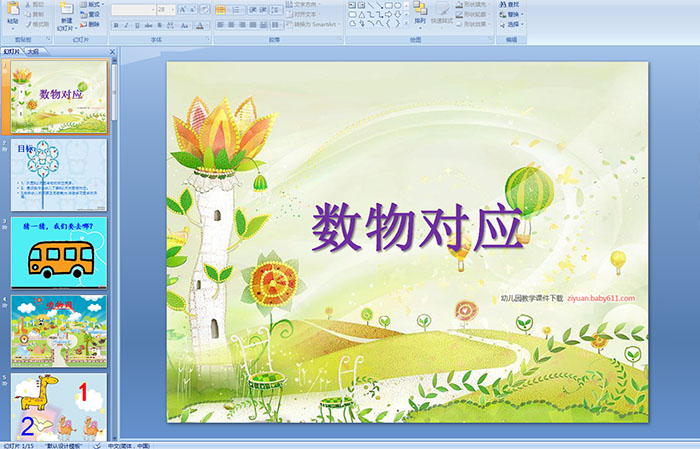Click the Reset (重设) slide button
700x449 pixels.
(91, 14)
